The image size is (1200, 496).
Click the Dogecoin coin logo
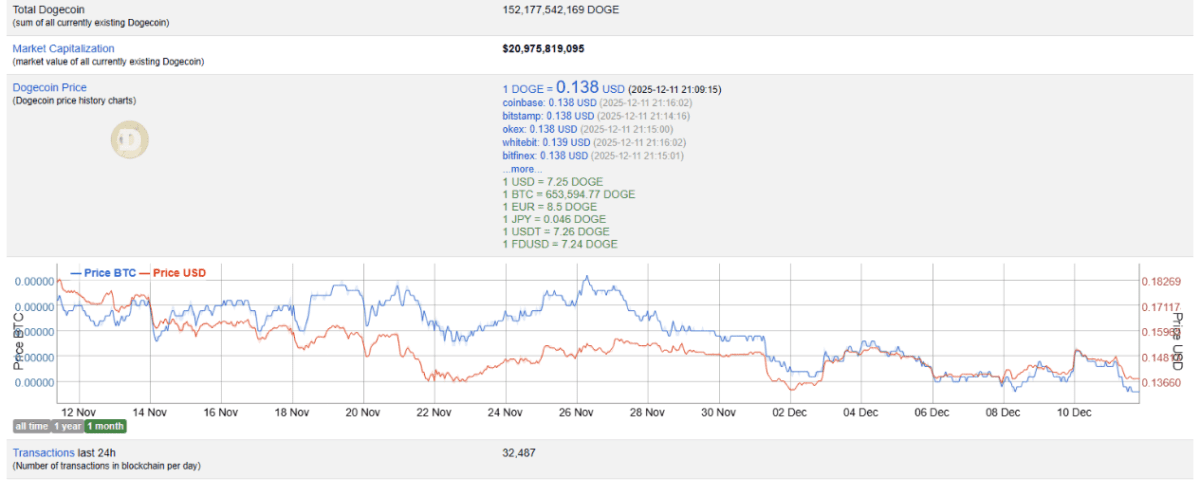click(127, 139)
